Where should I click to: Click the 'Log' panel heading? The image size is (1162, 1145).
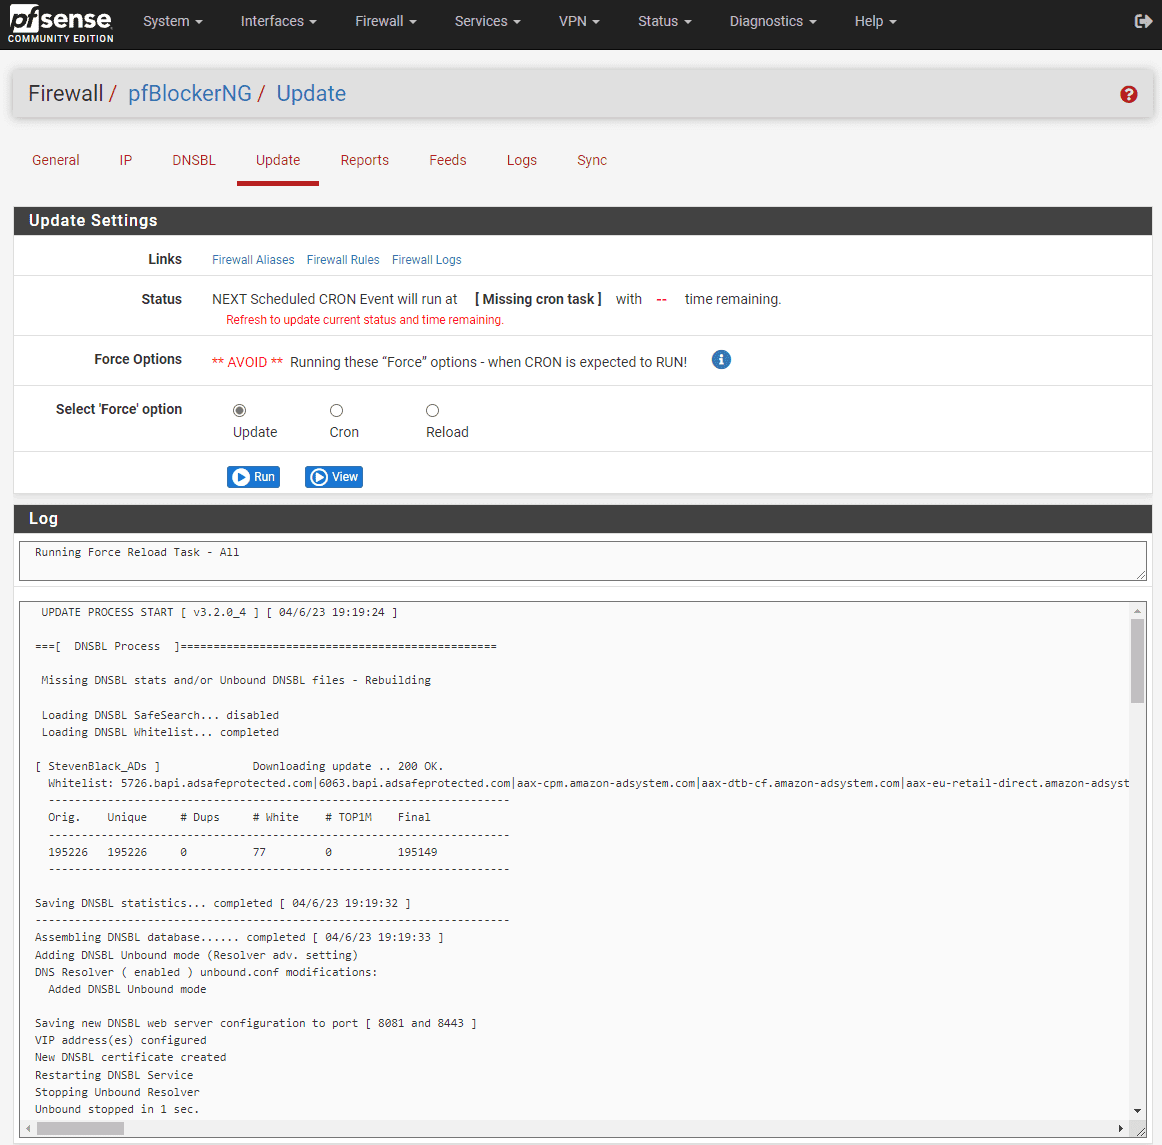click(43, 519)
